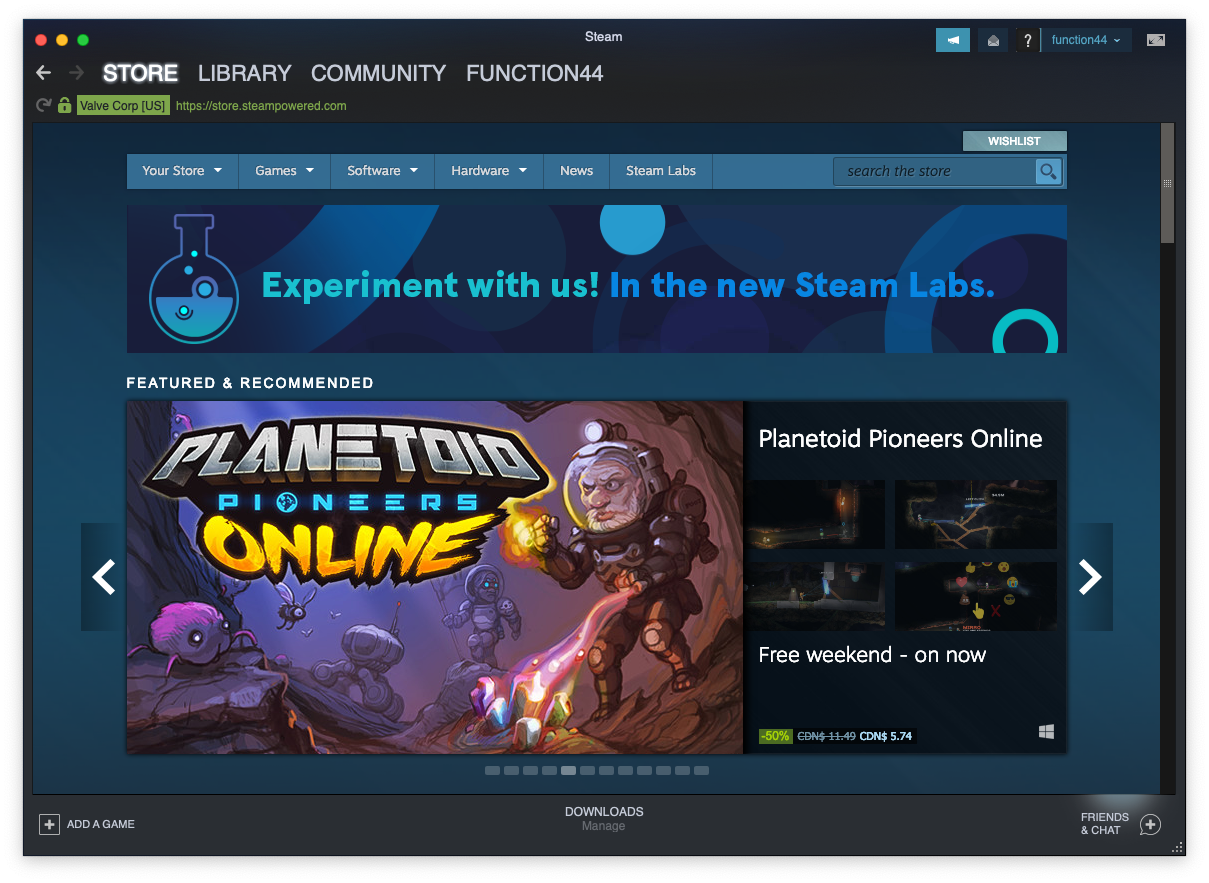Select second Planetoid screenshot thumbnail
This screenshot has width=1209, height=883.
(x=976, y=514)
